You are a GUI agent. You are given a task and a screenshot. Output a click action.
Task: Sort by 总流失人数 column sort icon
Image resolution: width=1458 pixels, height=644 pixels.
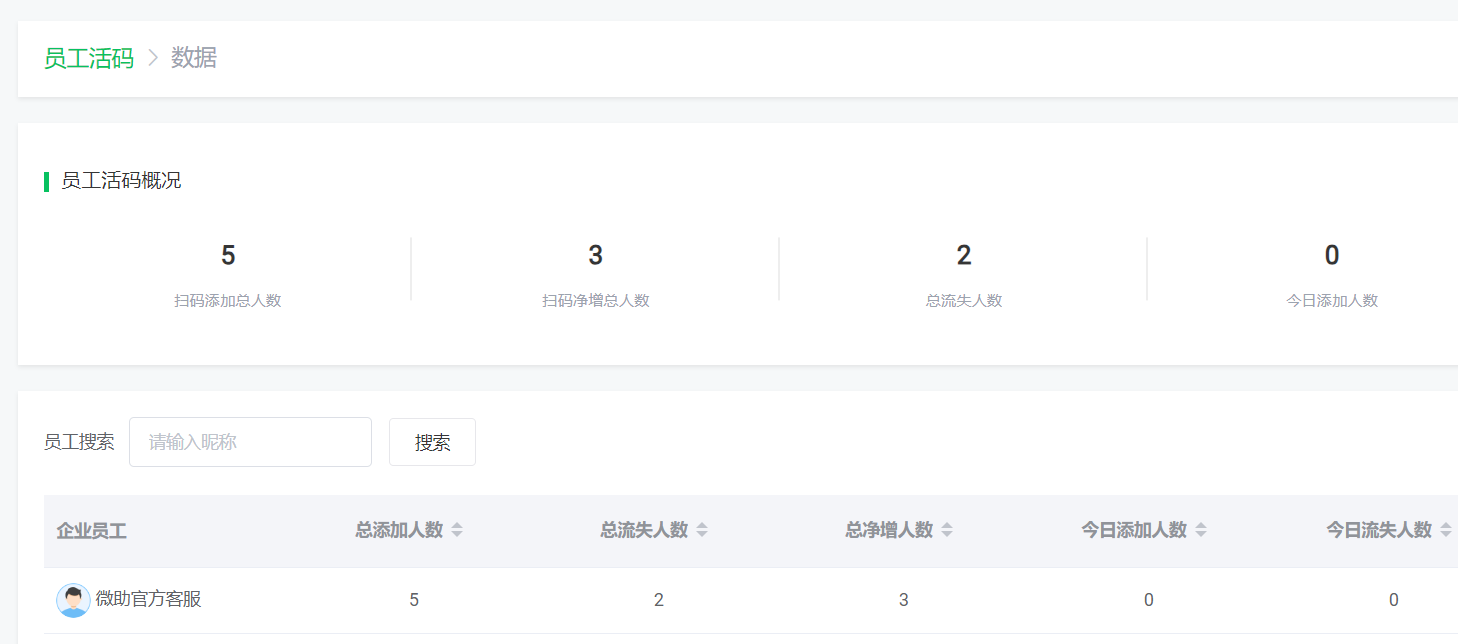[x=702, y=530]
